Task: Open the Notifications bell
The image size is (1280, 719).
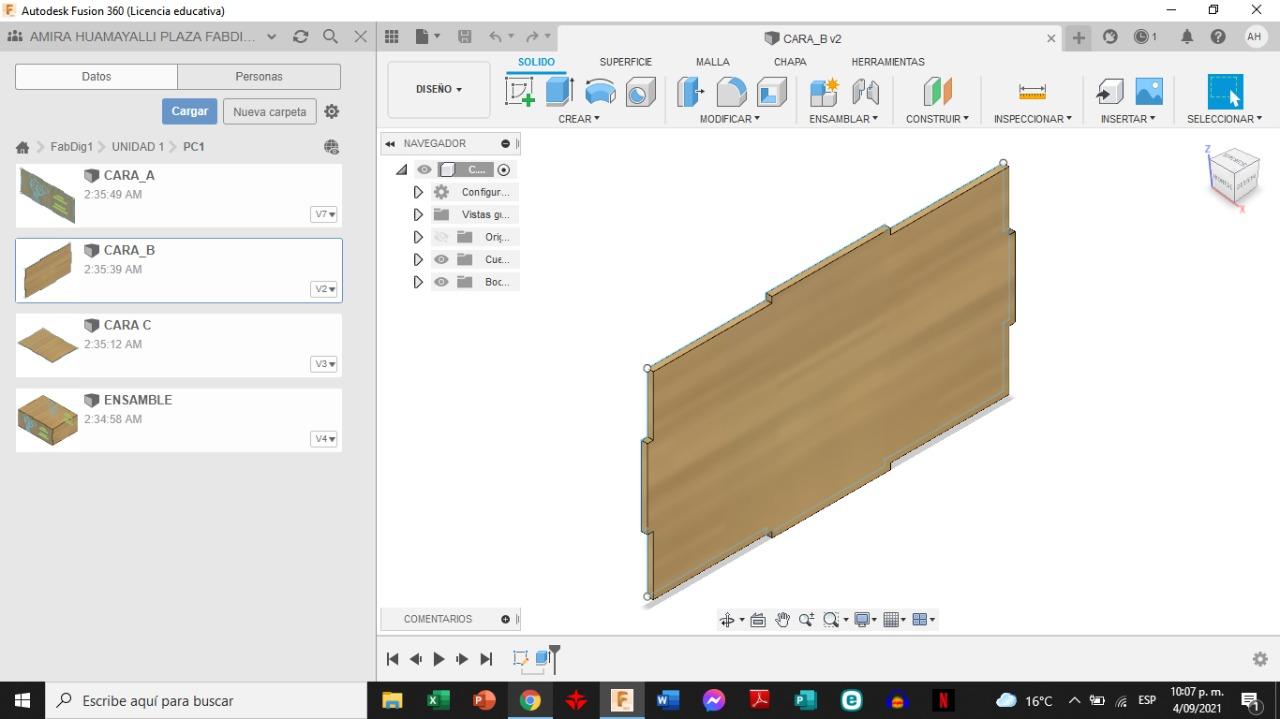Action: 1187,37
